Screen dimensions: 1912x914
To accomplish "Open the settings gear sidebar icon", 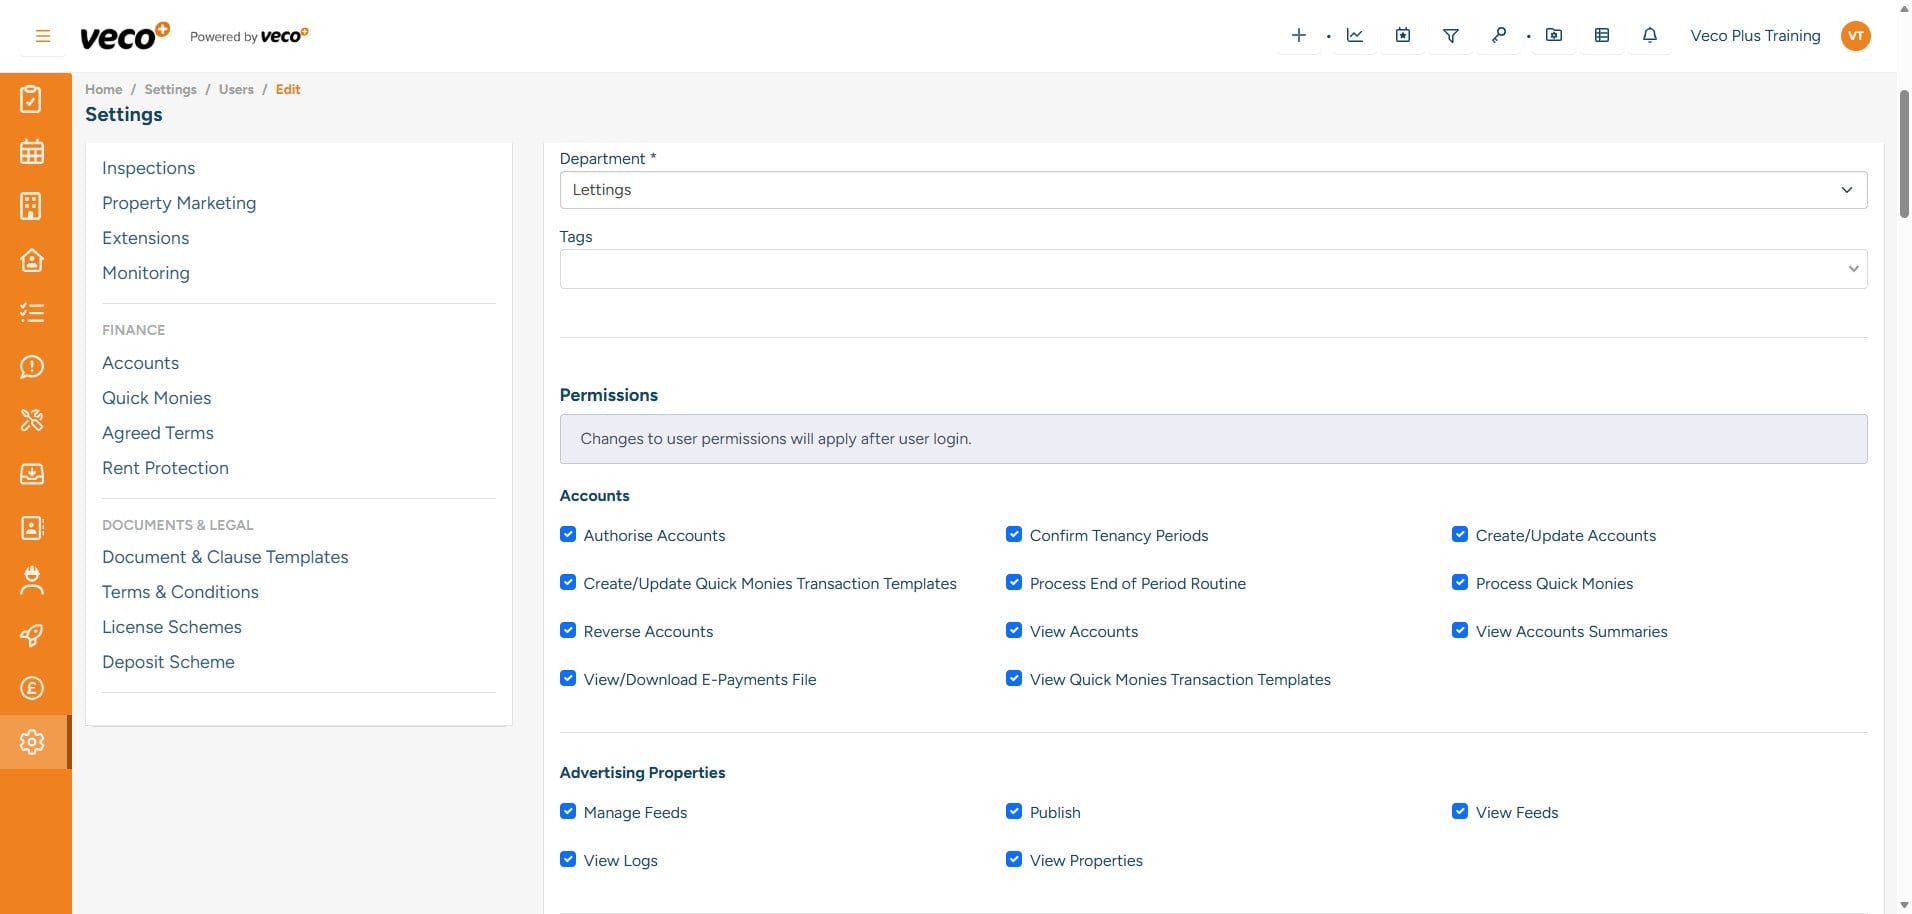I will point(32,742).
